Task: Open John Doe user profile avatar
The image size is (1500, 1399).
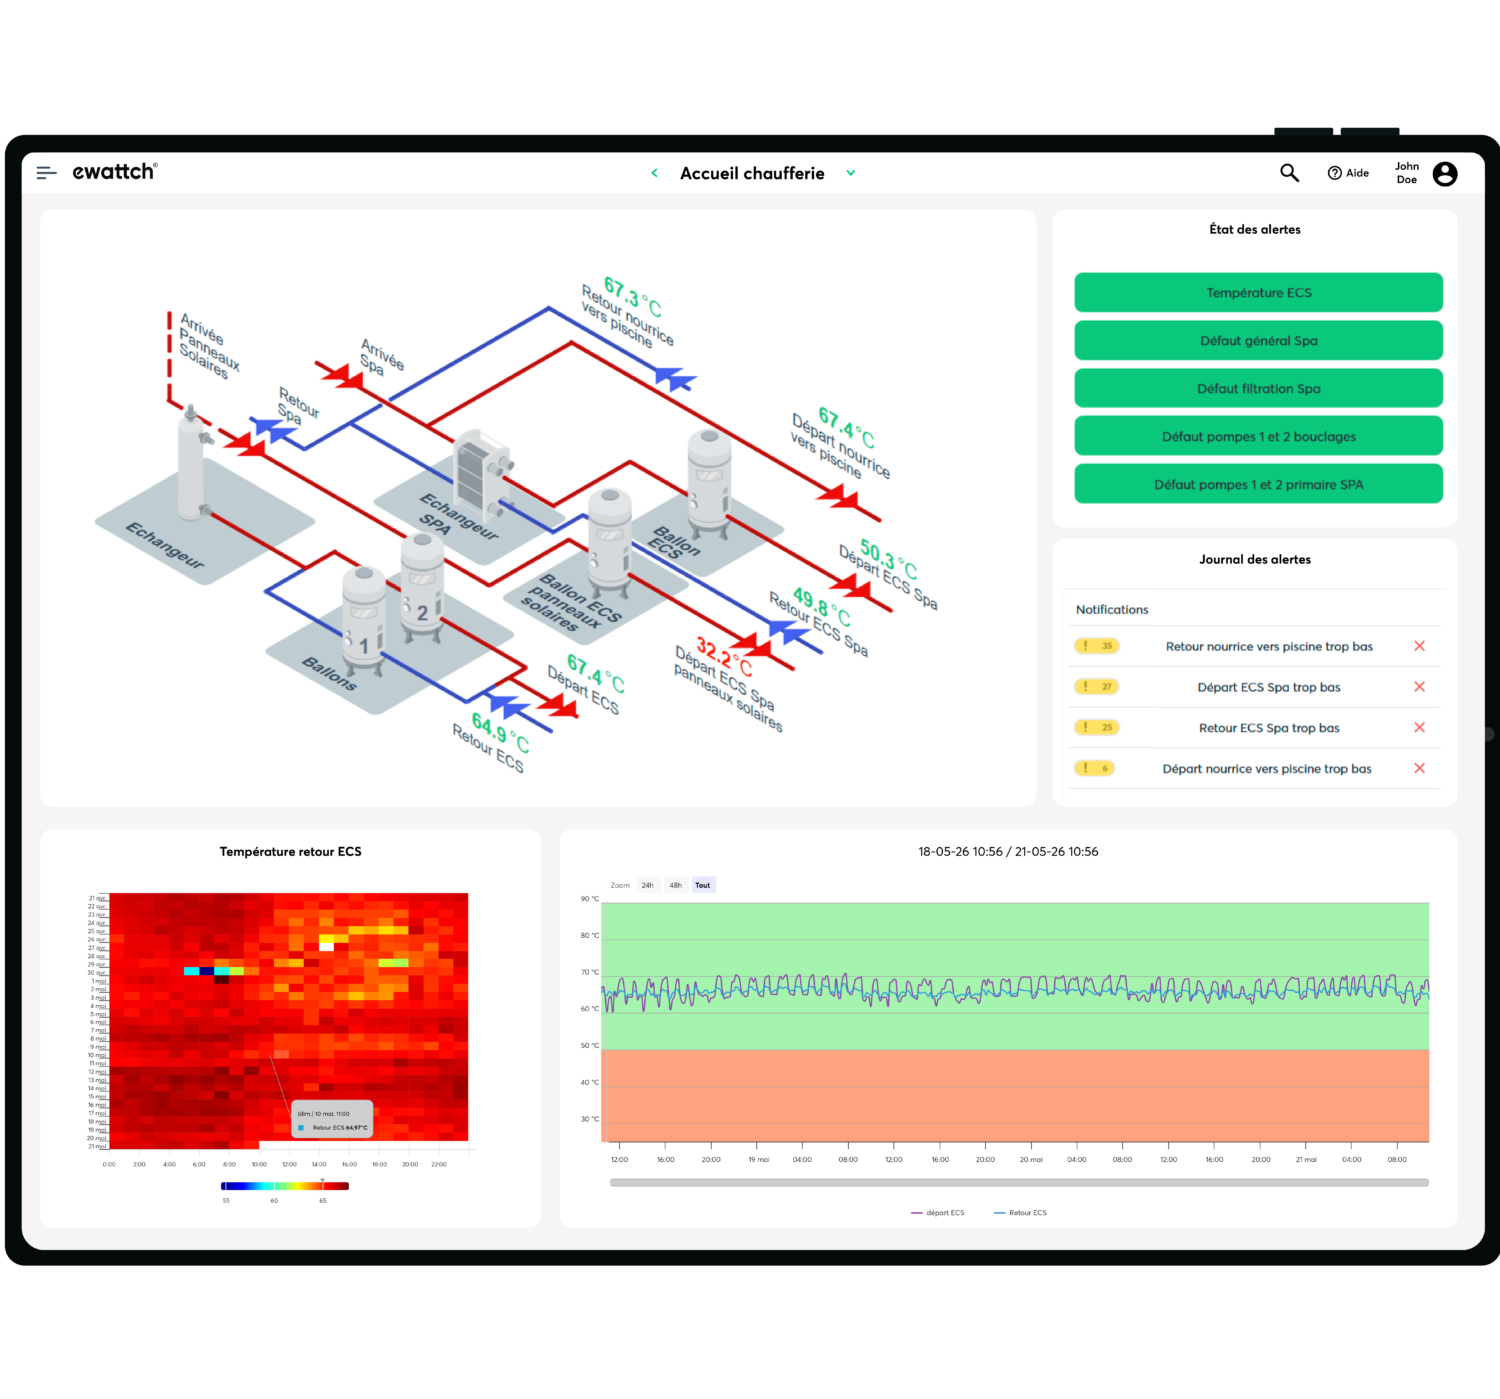Action: coord(1444,174)
